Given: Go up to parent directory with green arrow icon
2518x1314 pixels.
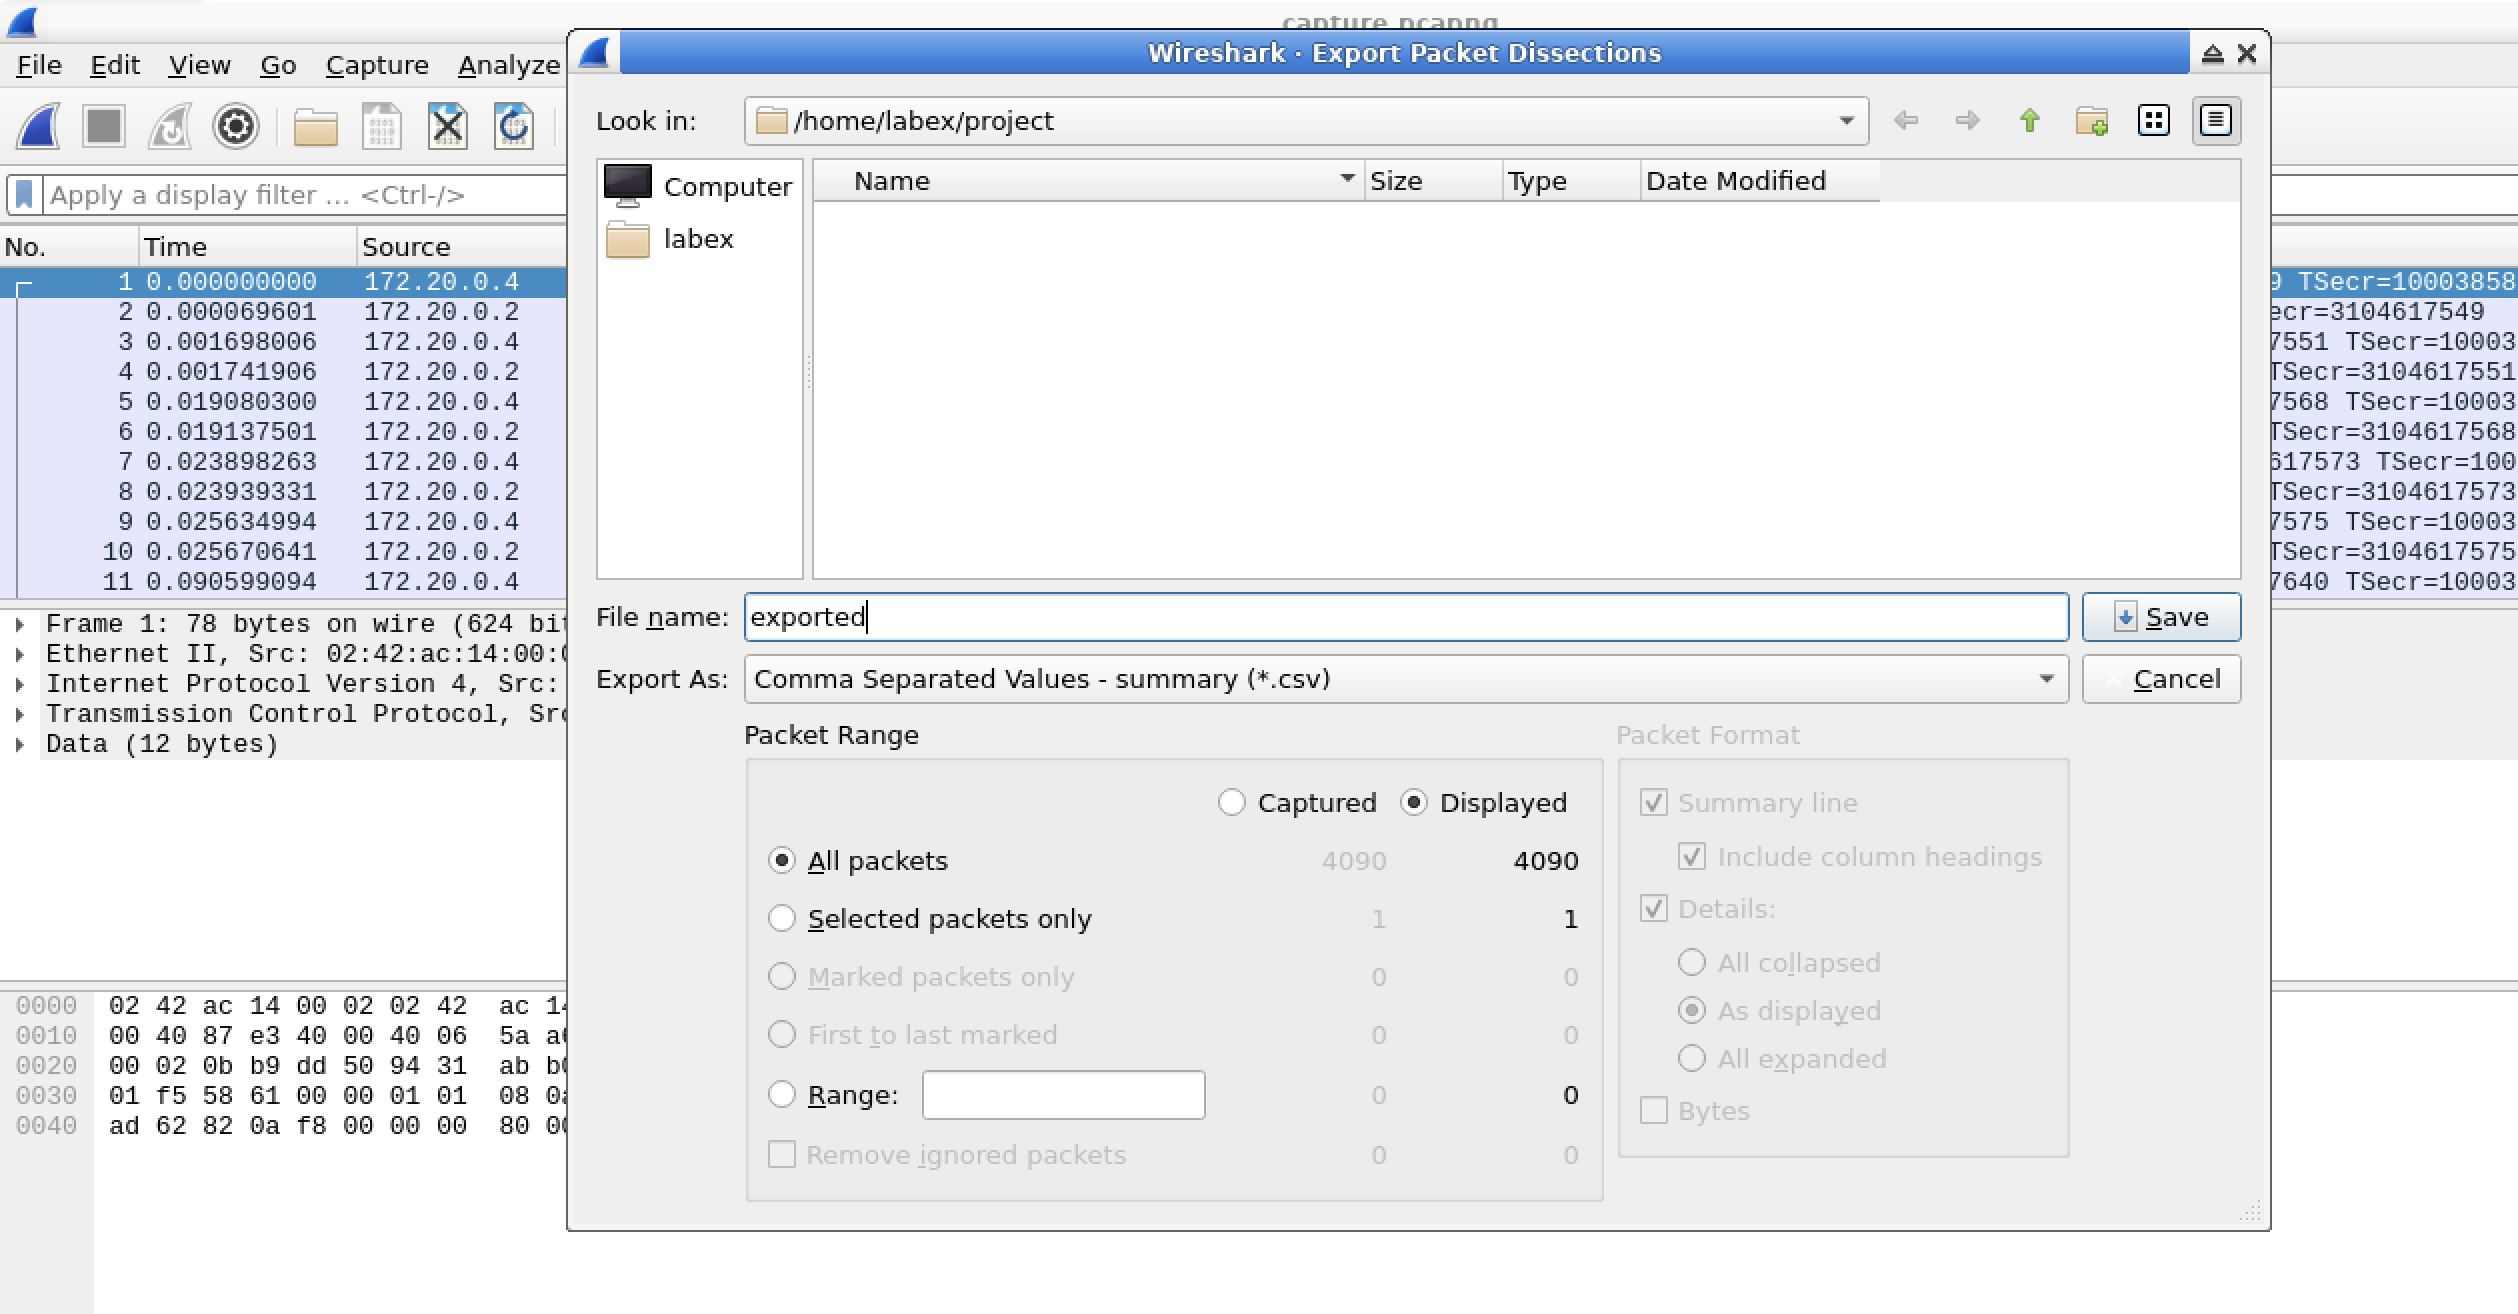Looking at the screenshot, I should tap(2030, 120).
